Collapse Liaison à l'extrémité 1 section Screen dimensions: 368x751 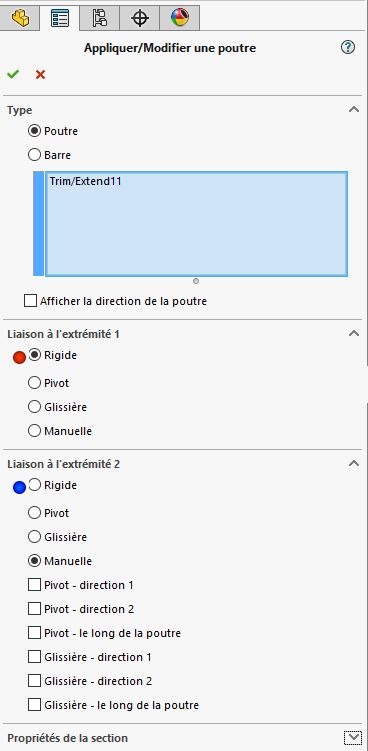(354, 333)
